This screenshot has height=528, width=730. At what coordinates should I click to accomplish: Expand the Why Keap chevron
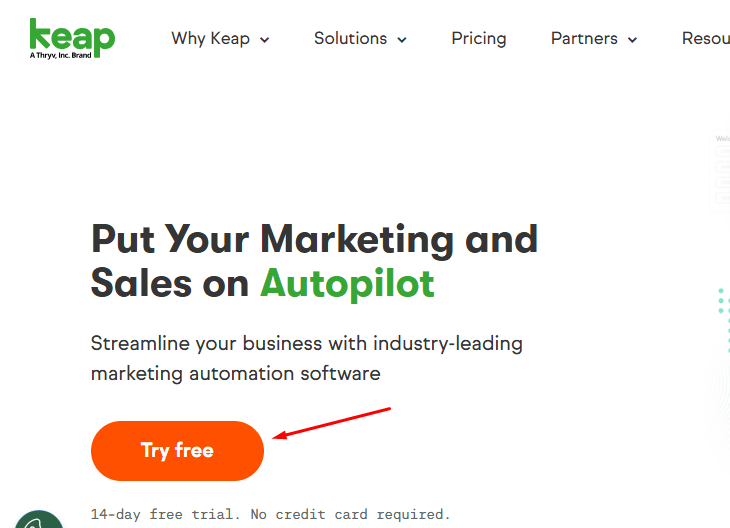pyautogui.click(x=265, y=40)
